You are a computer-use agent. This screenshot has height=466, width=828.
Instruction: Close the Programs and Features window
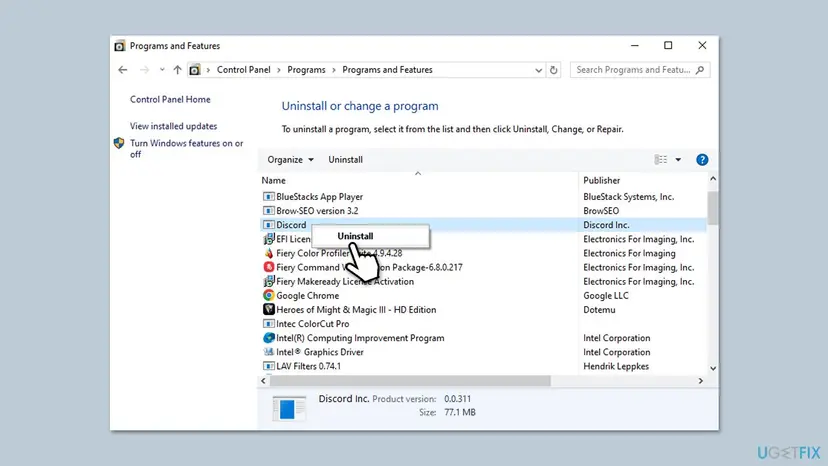point(702,45)
